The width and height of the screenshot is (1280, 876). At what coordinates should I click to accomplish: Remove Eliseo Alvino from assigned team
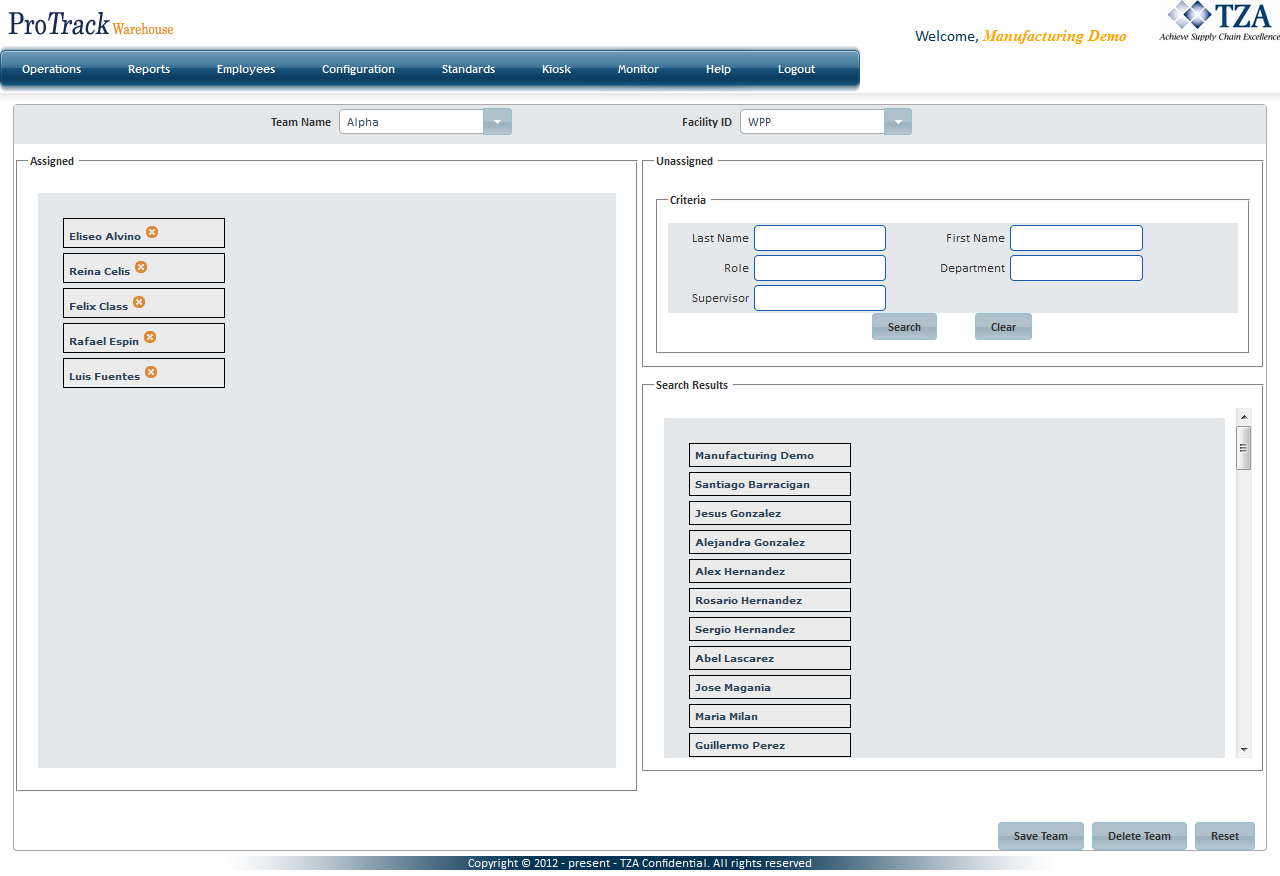[152, 232]
